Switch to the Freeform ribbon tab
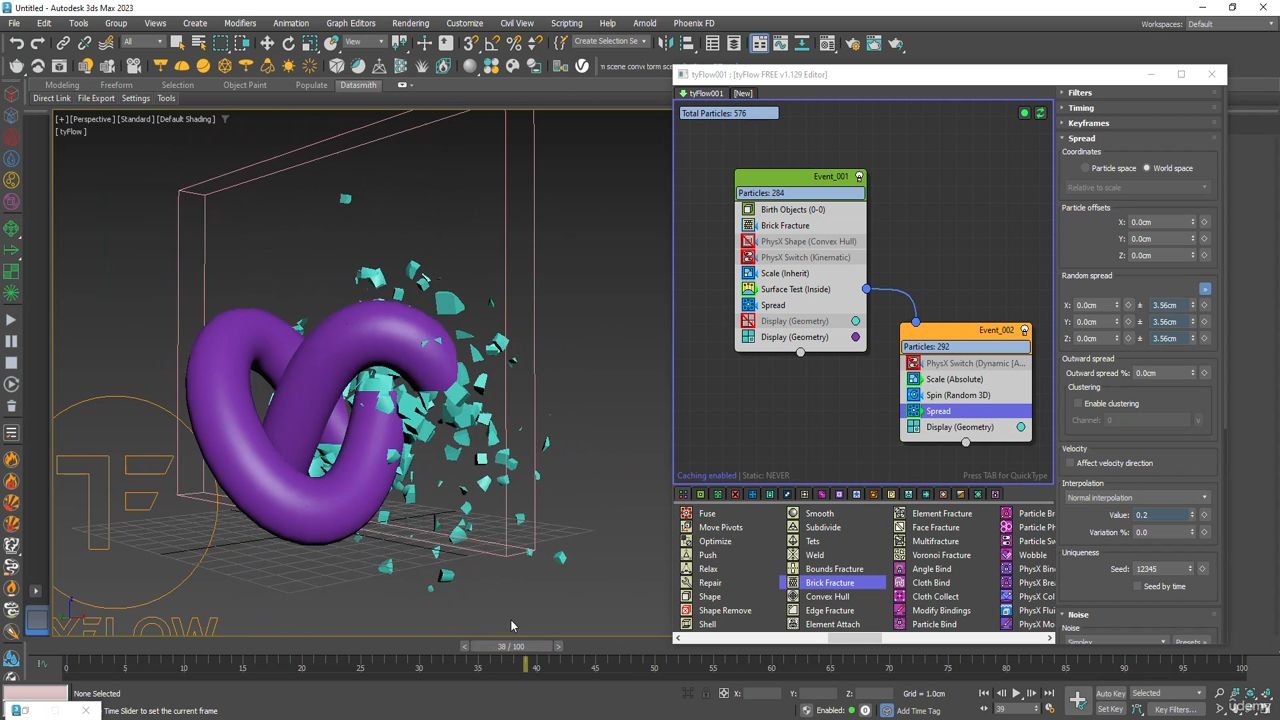 coord(116,85)
